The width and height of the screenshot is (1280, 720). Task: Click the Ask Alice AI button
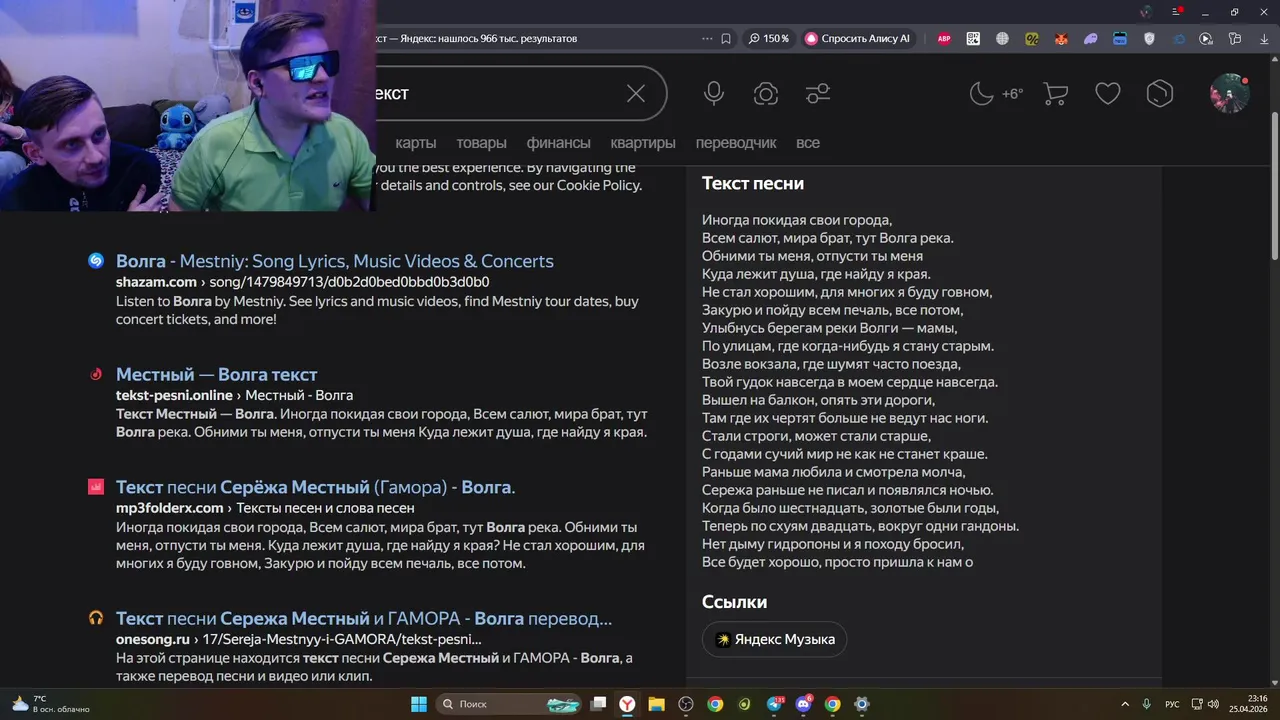pos(858,39)
